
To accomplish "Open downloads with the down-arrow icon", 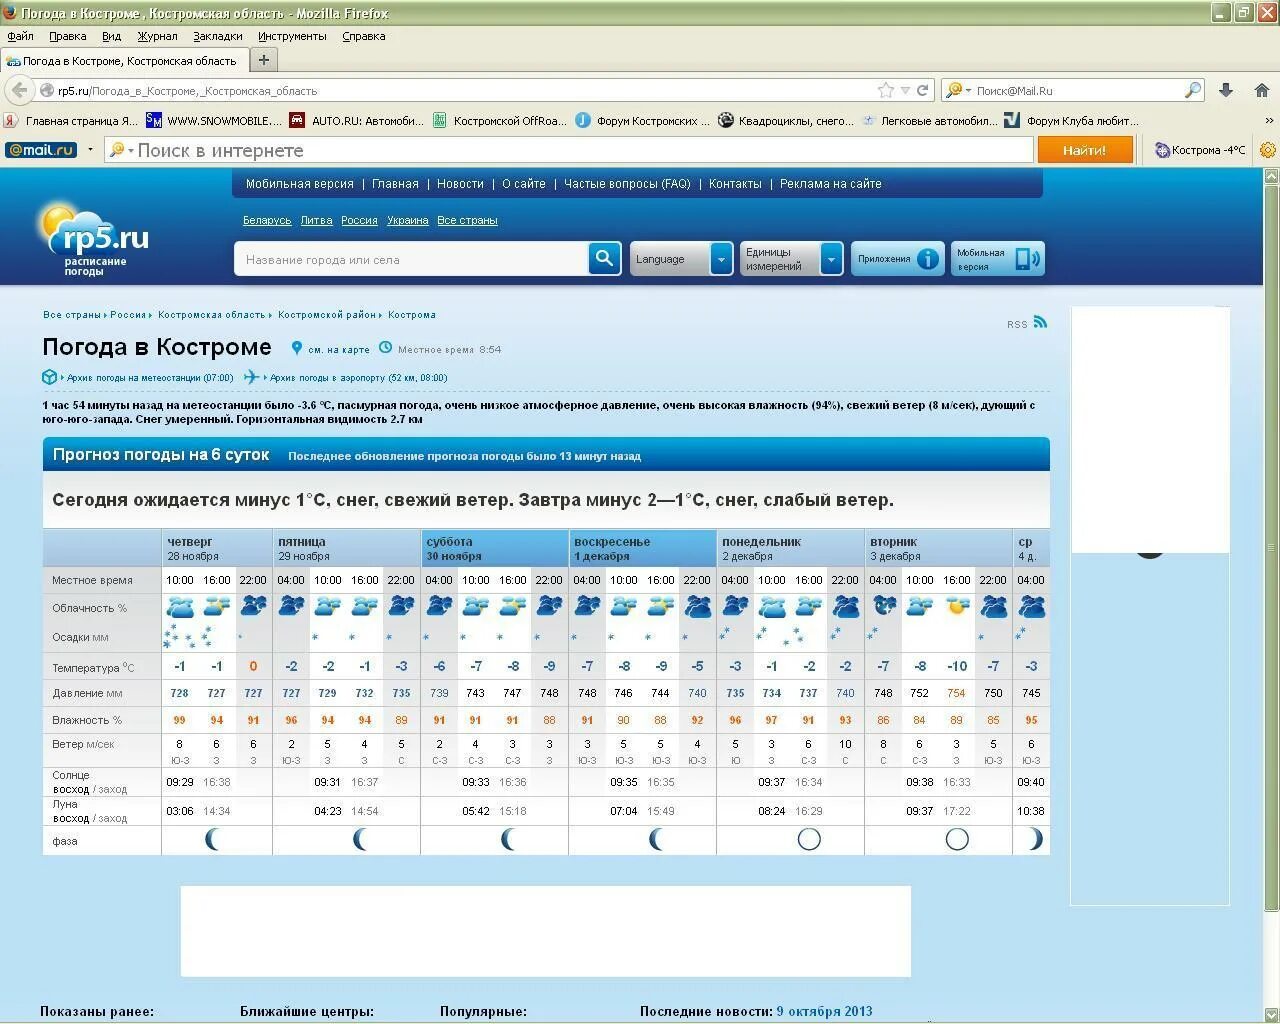I will pos(1226,90).
